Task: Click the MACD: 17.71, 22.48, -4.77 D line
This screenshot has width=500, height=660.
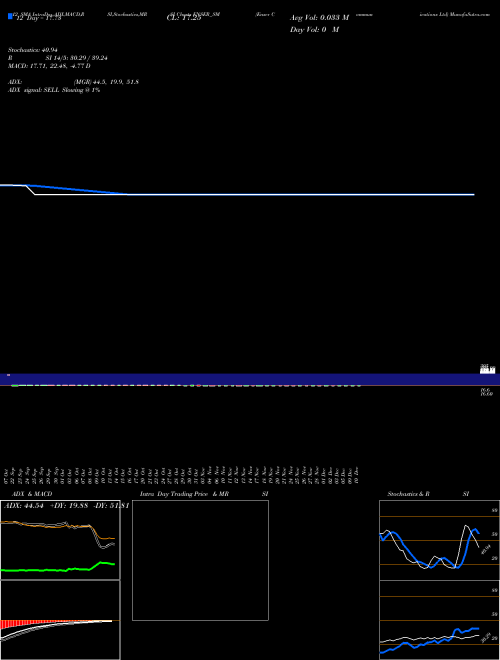Action: click(x=49, y=66)
